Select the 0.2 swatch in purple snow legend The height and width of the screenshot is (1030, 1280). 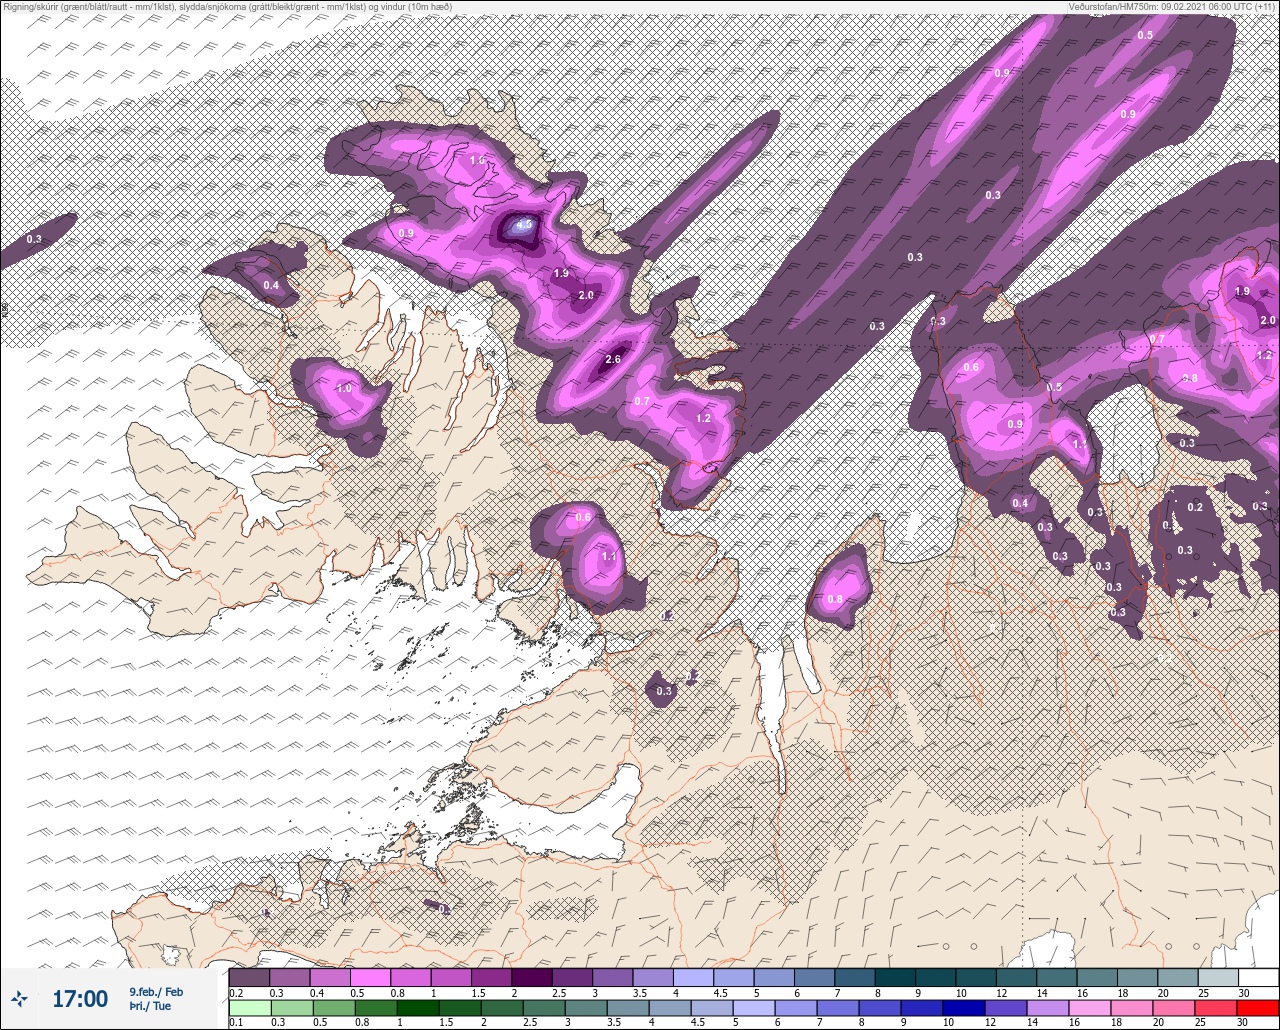[249, 977]
